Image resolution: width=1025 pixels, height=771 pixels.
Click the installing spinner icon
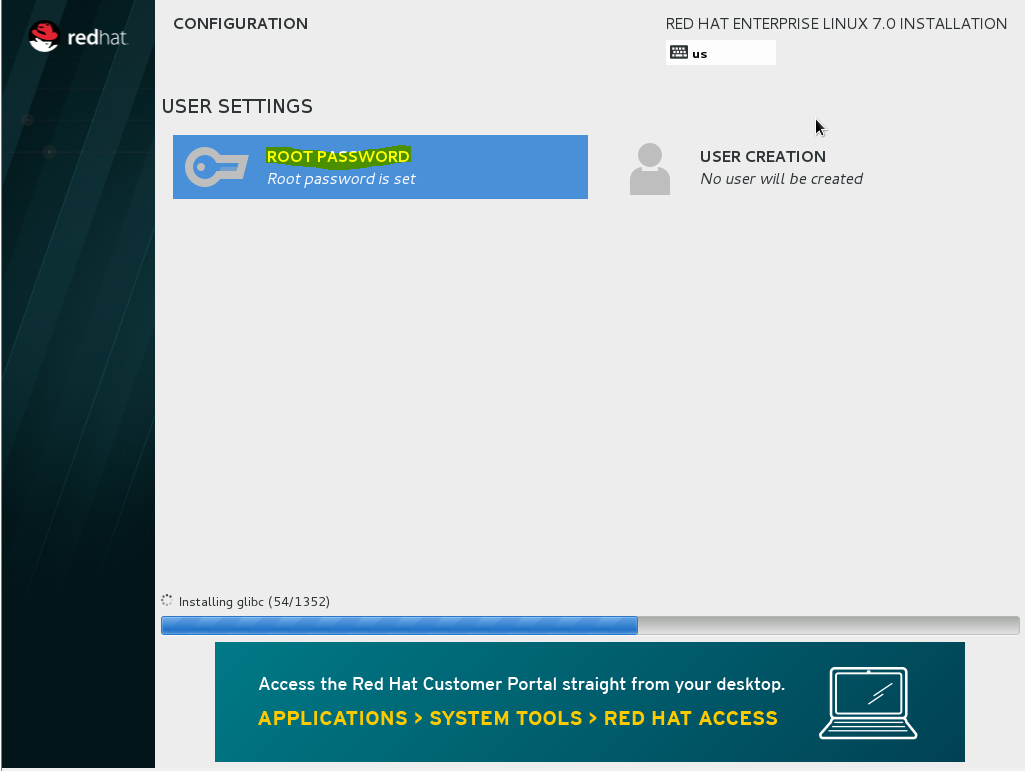[x=167, y=600]
